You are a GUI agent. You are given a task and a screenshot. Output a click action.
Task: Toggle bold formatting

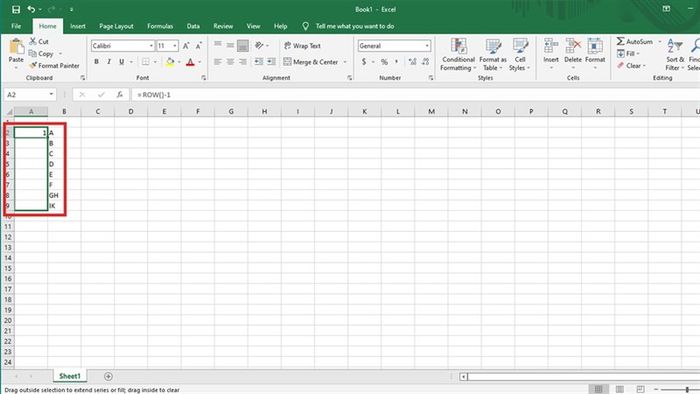pyautogui.click(x=96, y=62)
